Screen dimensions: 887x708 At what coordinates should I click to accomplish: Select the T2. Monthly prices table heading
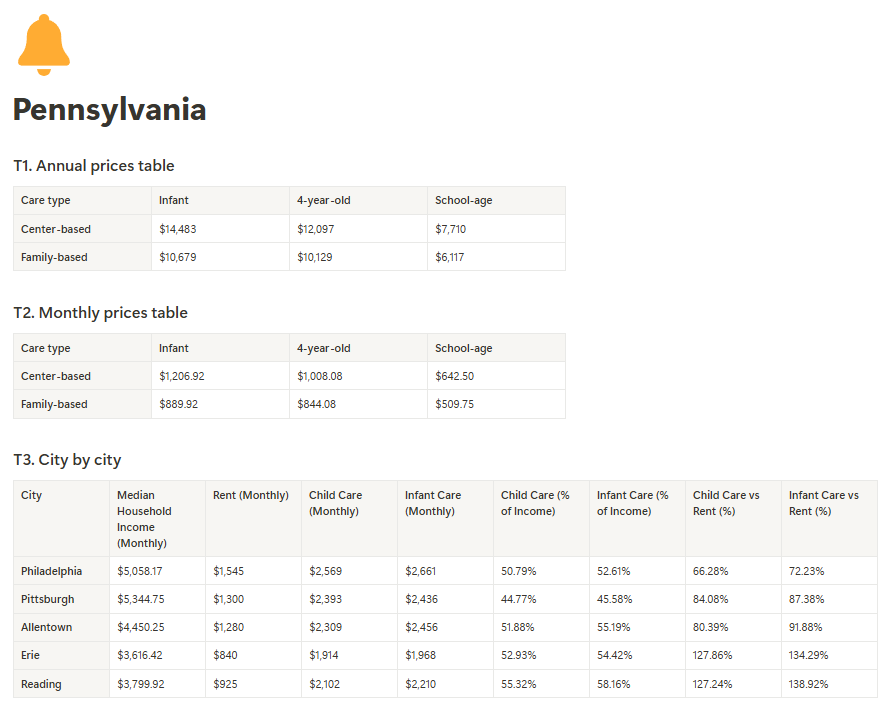[x=100, y=313]
